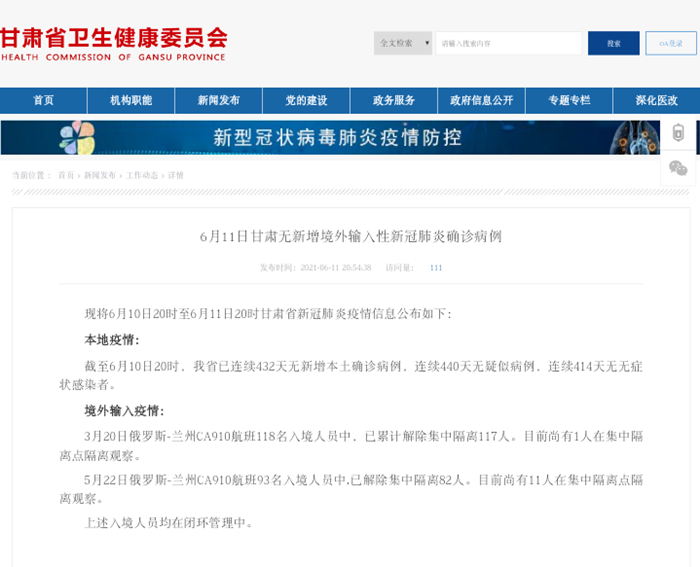Click the line starting 现将6月10日20时
The height and width of the screenshot is (567, 700).
(268, 314)
